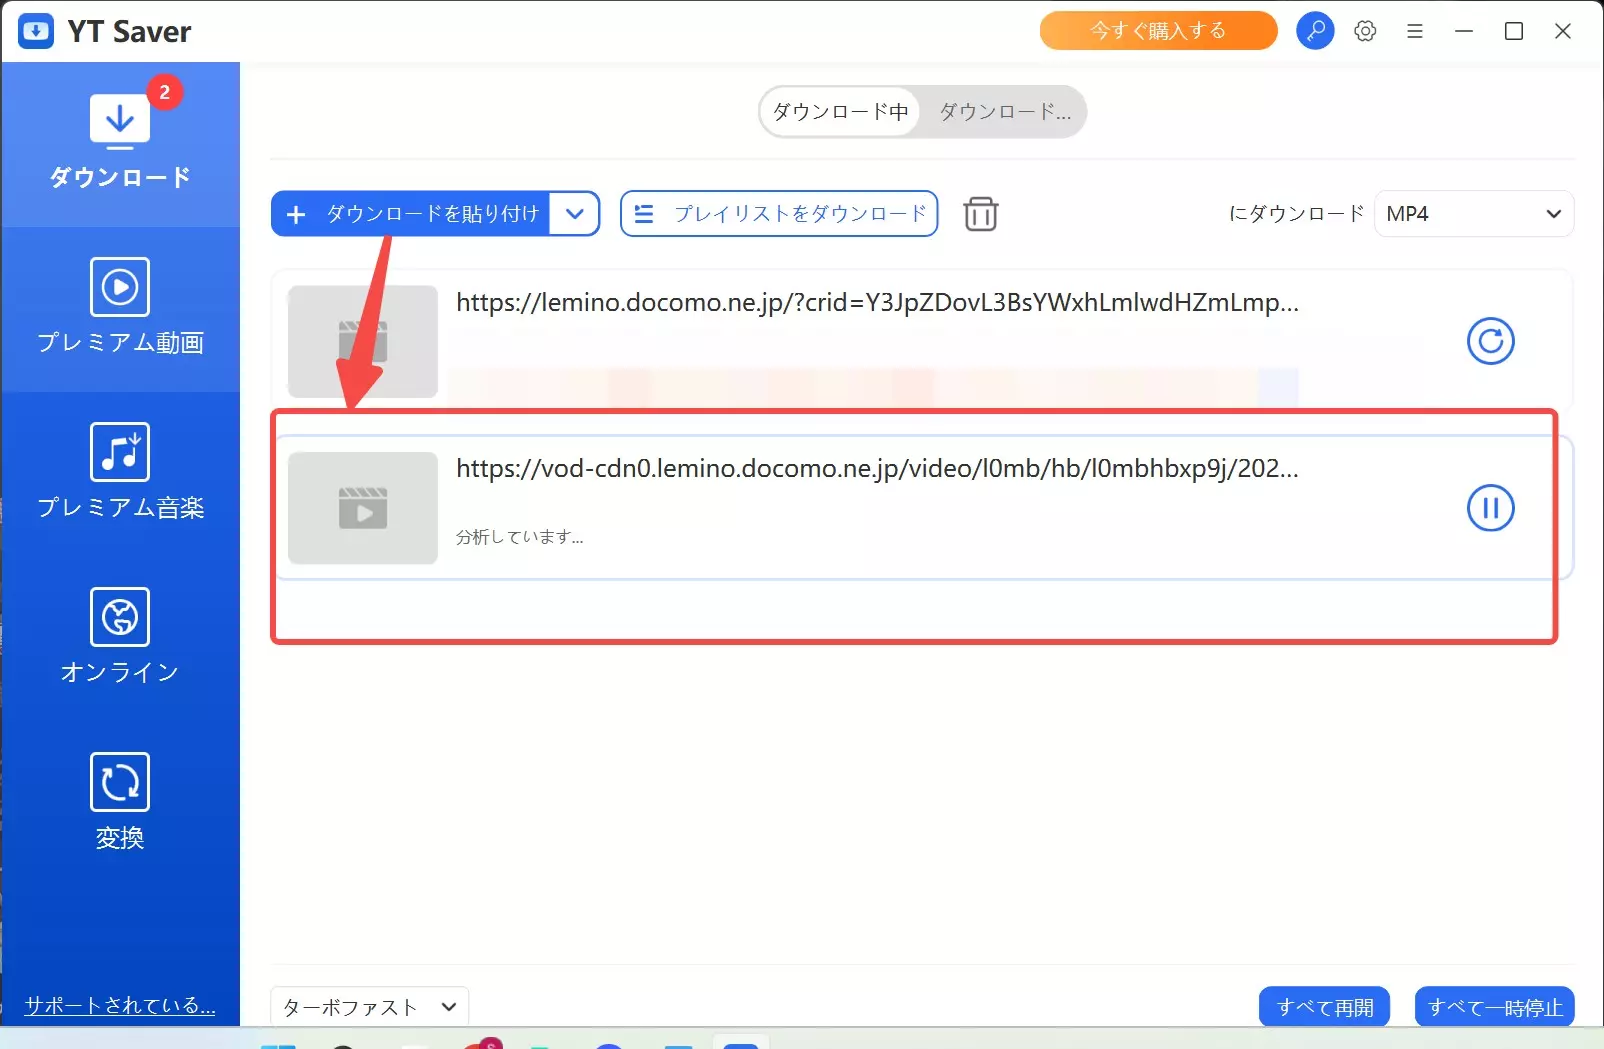The image size is (1604, 1049).
Task: Open the サポートされている... link
Action: coord(120,1005)
